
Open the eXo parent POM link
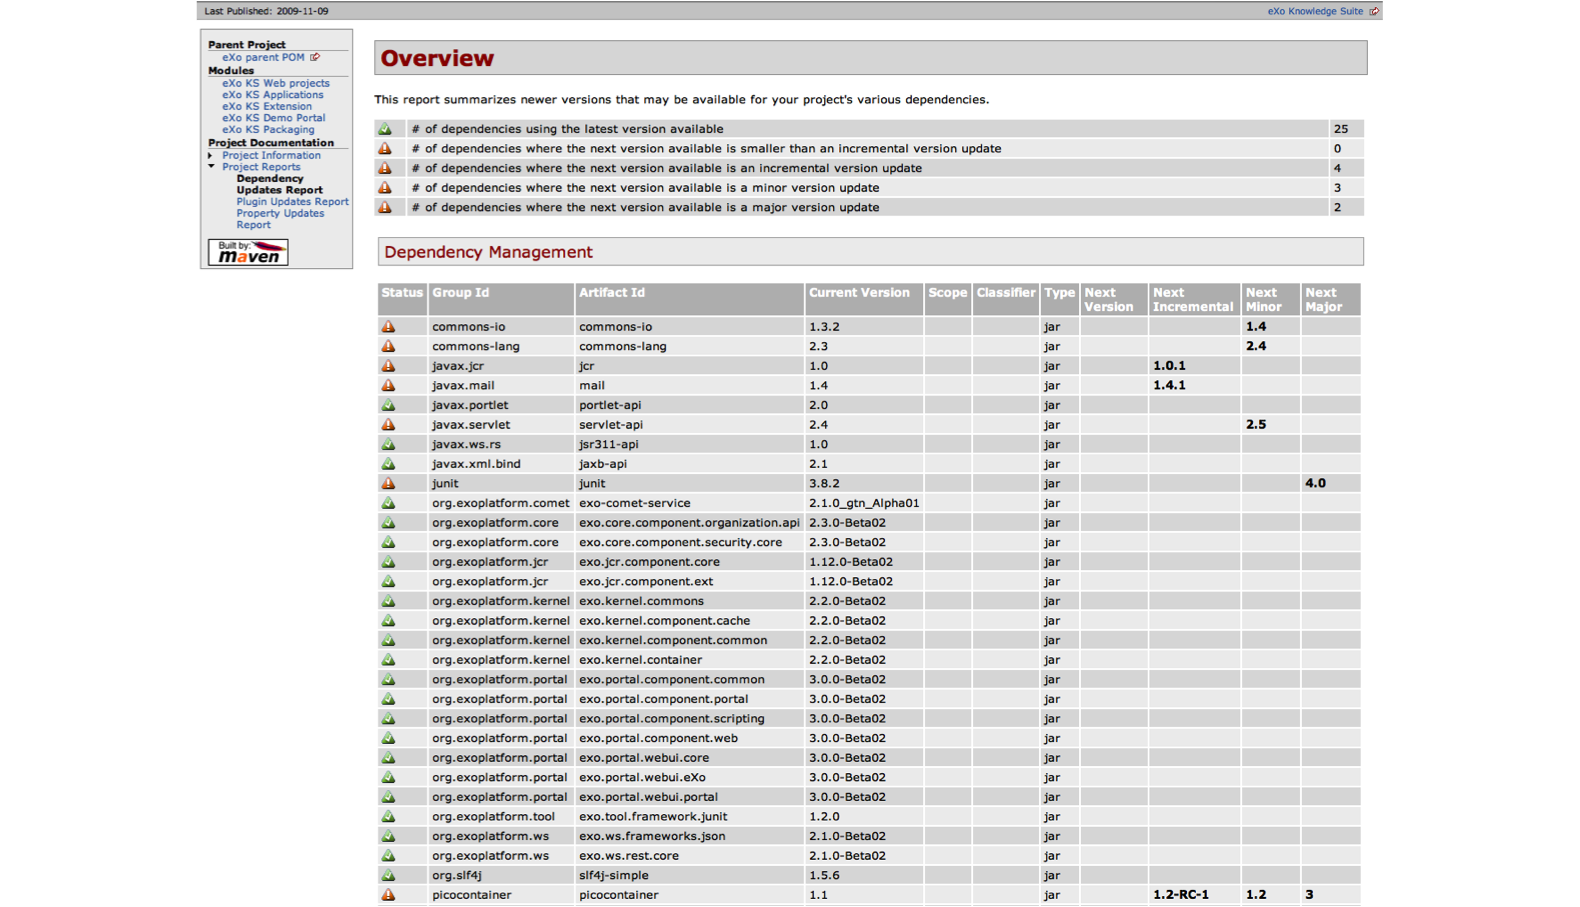tap(263, 57)
